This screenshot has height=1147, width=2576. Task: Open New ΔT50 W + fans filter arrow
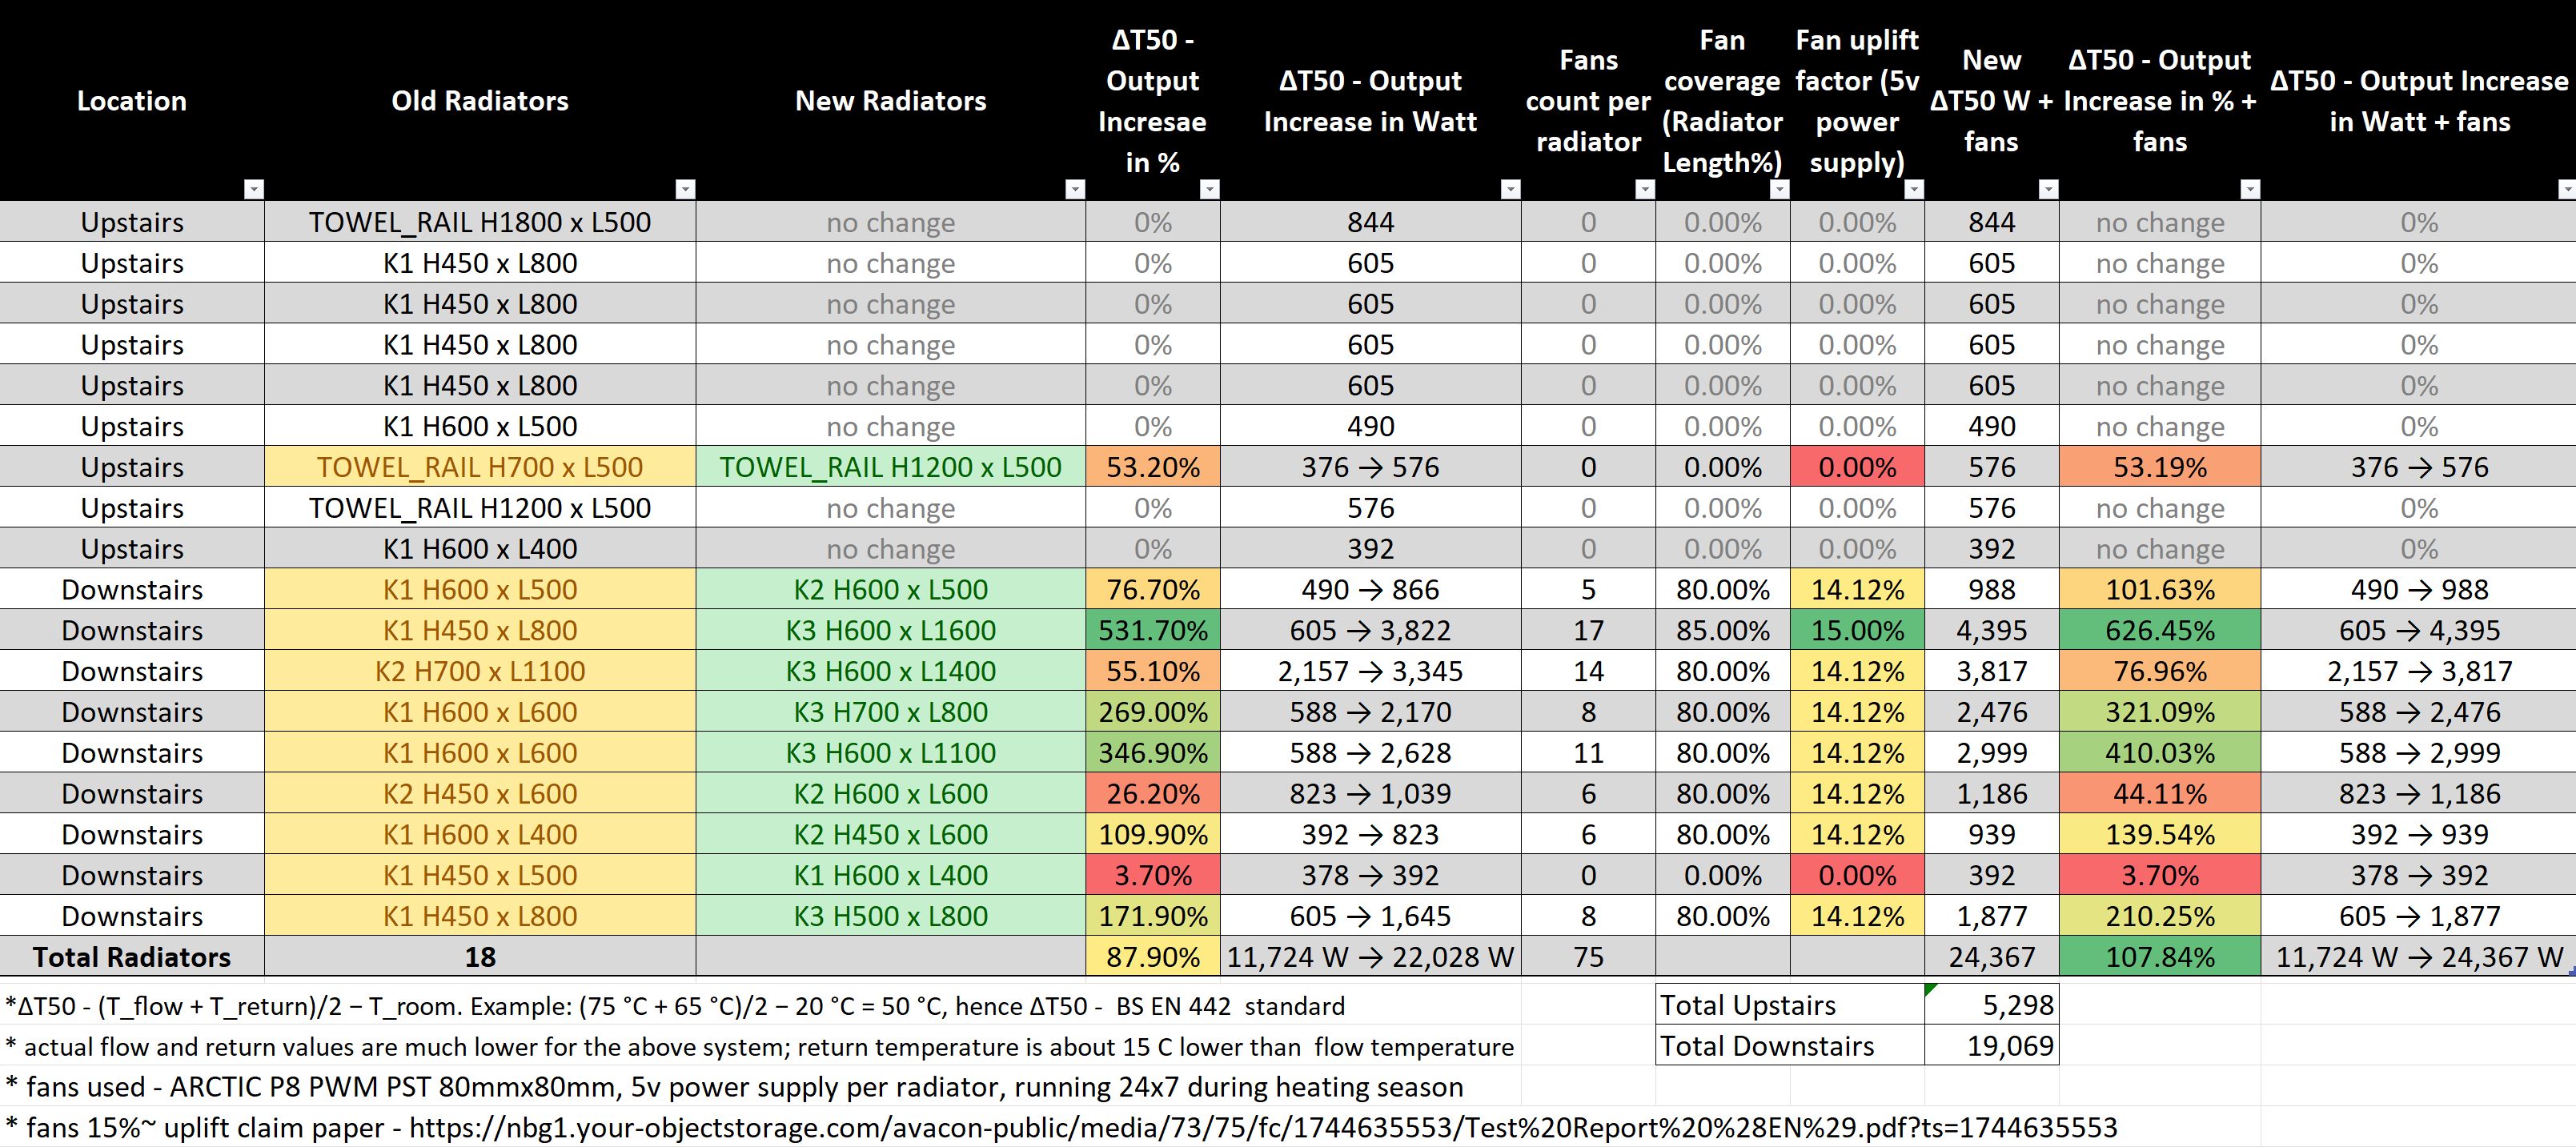pyautogui.click(x=2048, y=189)
